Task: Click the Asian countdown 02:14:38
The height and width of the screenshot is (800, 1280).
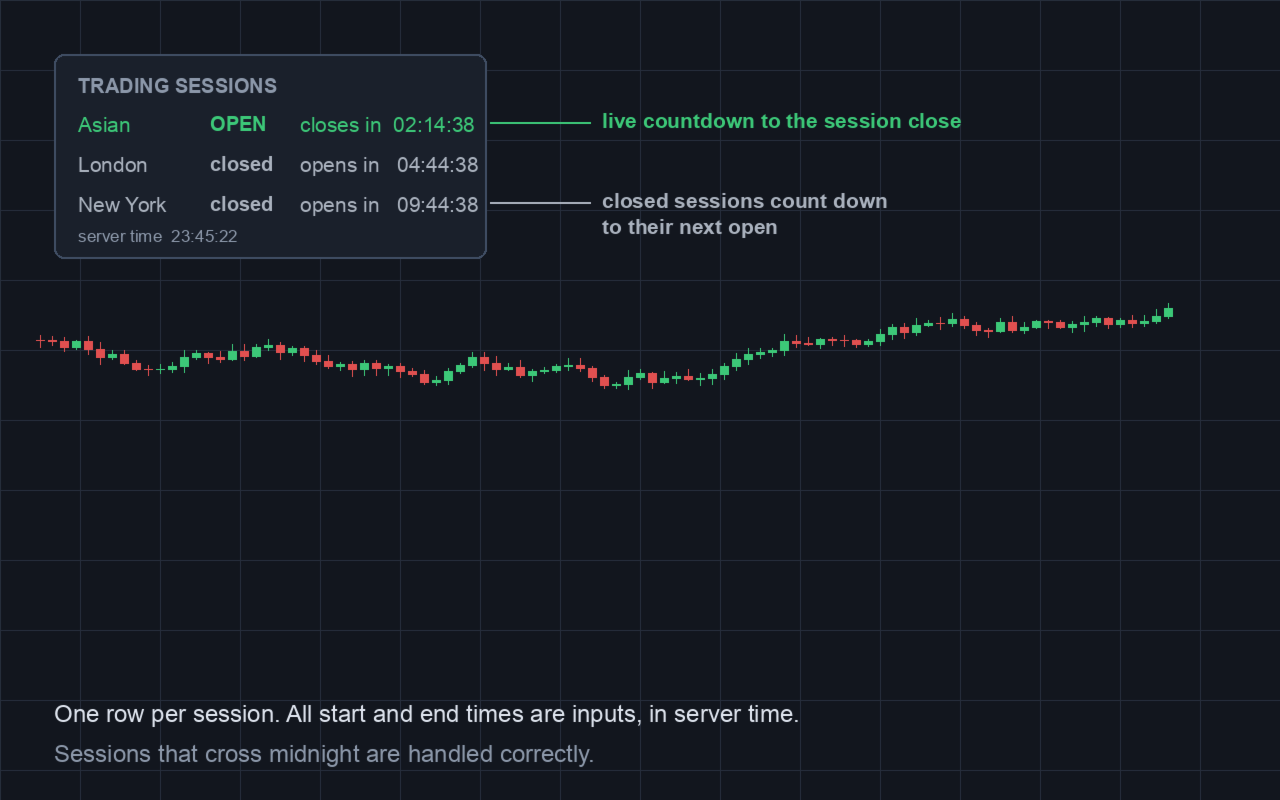Action: (x=433, y=125)
